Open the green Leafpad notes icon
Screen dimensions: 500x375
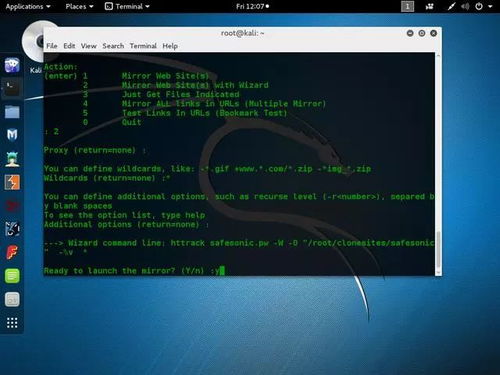click(x=12, y=276)
